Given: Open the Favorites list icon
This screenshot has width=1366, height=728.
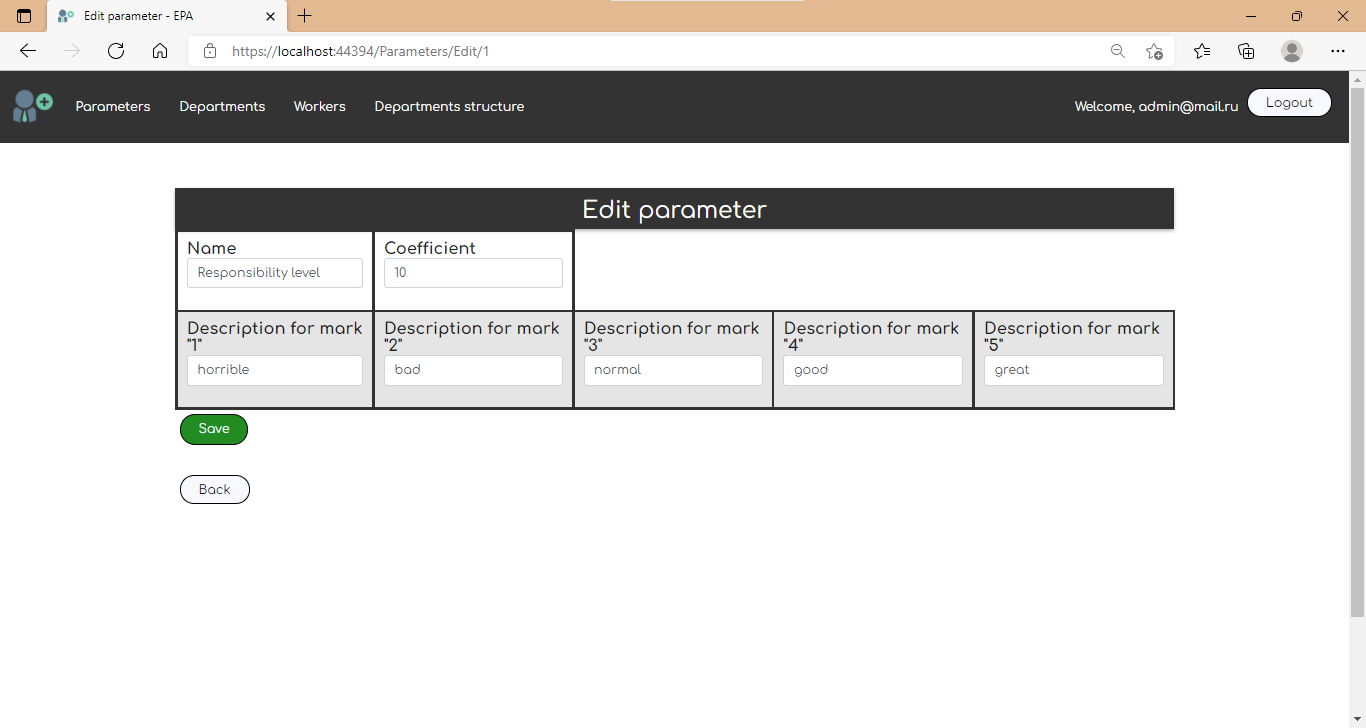Looking at the screenshot, I should click(1202, 51).
